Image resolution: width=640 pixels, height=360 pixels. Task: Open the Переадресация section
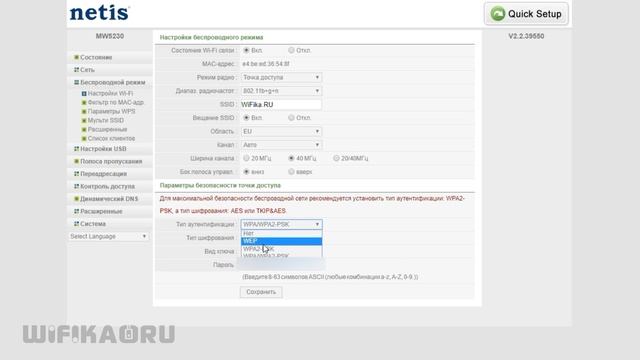click(103, 174)
